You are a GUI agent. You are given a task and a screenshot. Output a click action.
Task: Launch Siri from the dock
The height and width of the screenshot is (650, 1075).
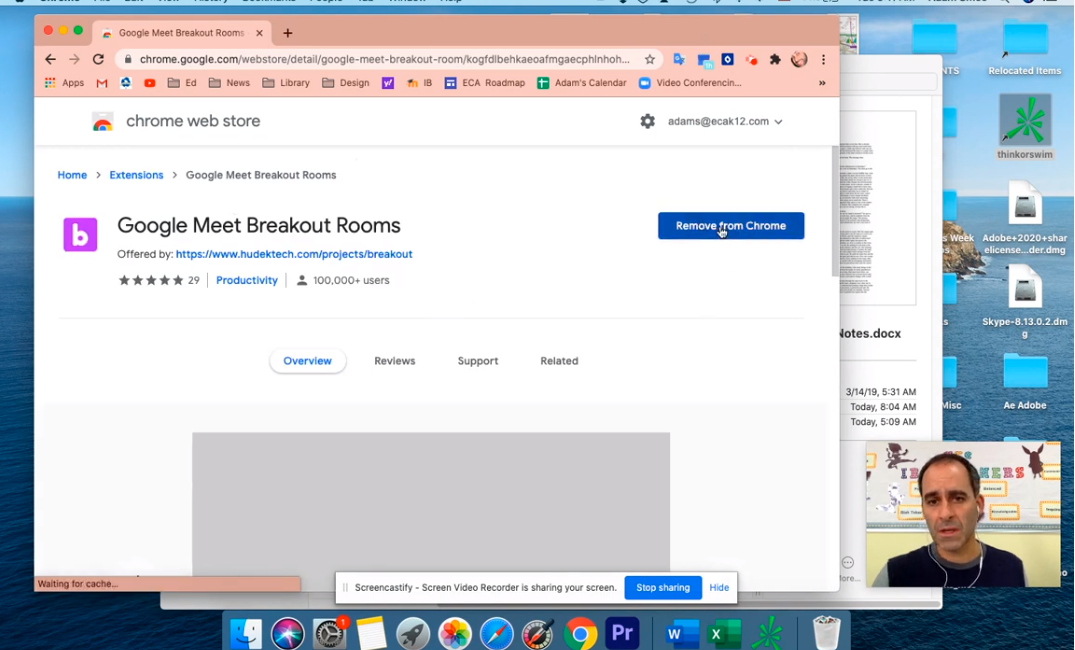coord(287,633)
